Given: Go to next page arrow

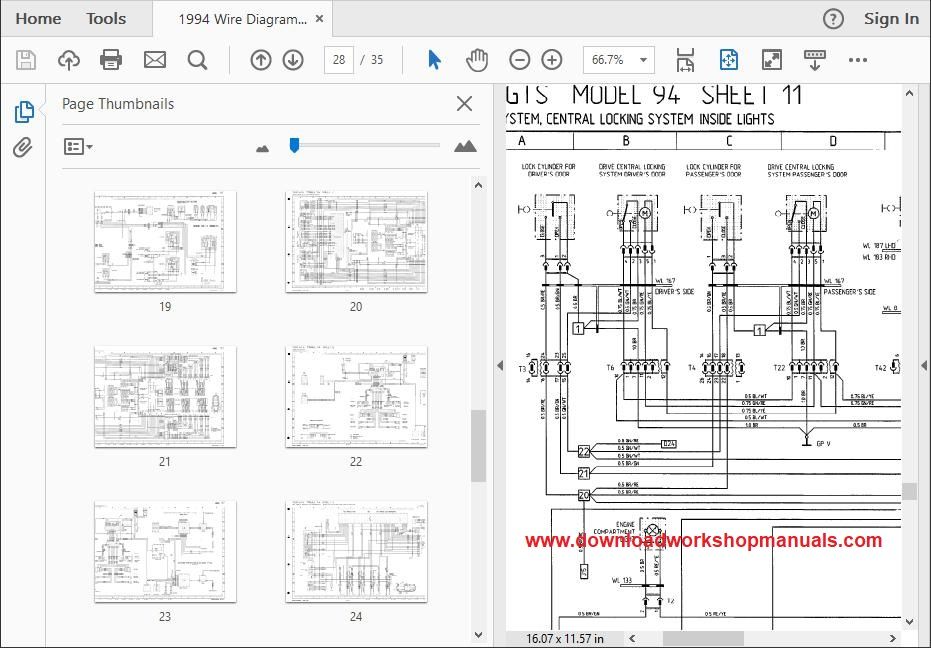Looking at the screenshot, I should 293,60.
